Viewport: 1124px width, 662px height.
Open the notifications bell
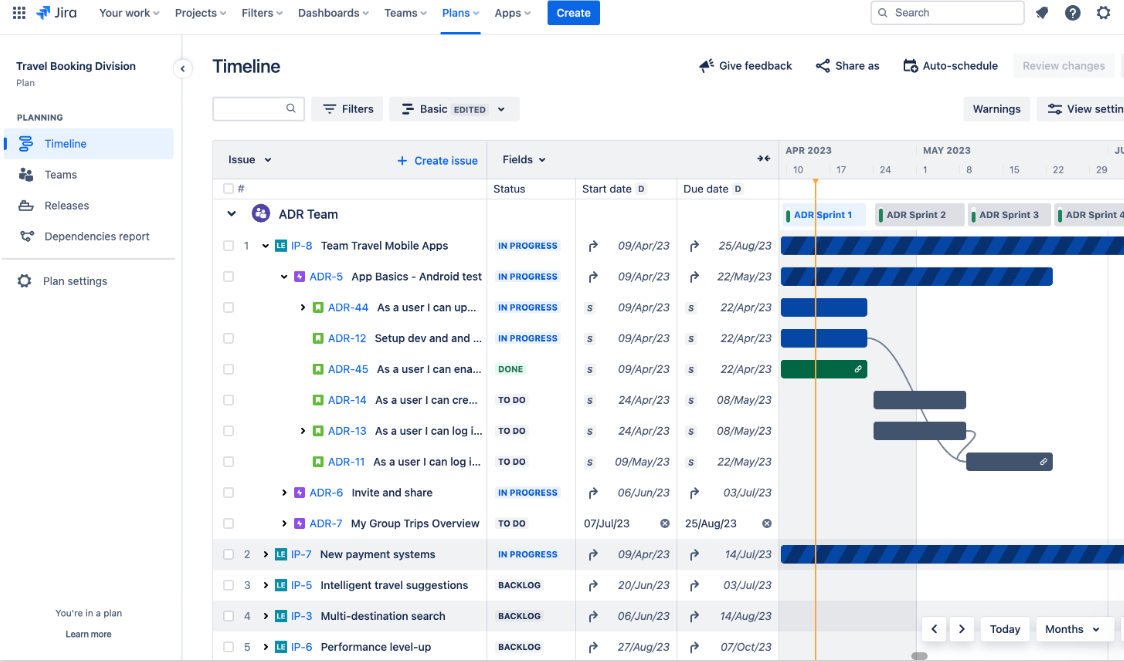[1042, 13]
